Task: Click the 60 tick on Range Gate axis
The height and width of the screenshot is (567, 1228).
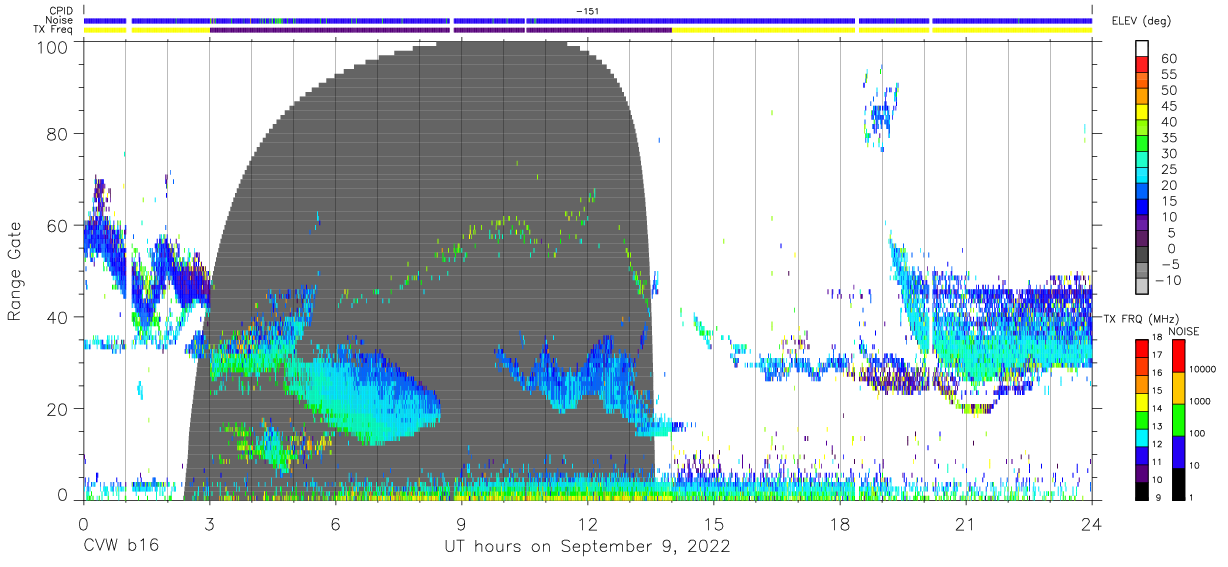Action: pos(58,225)
